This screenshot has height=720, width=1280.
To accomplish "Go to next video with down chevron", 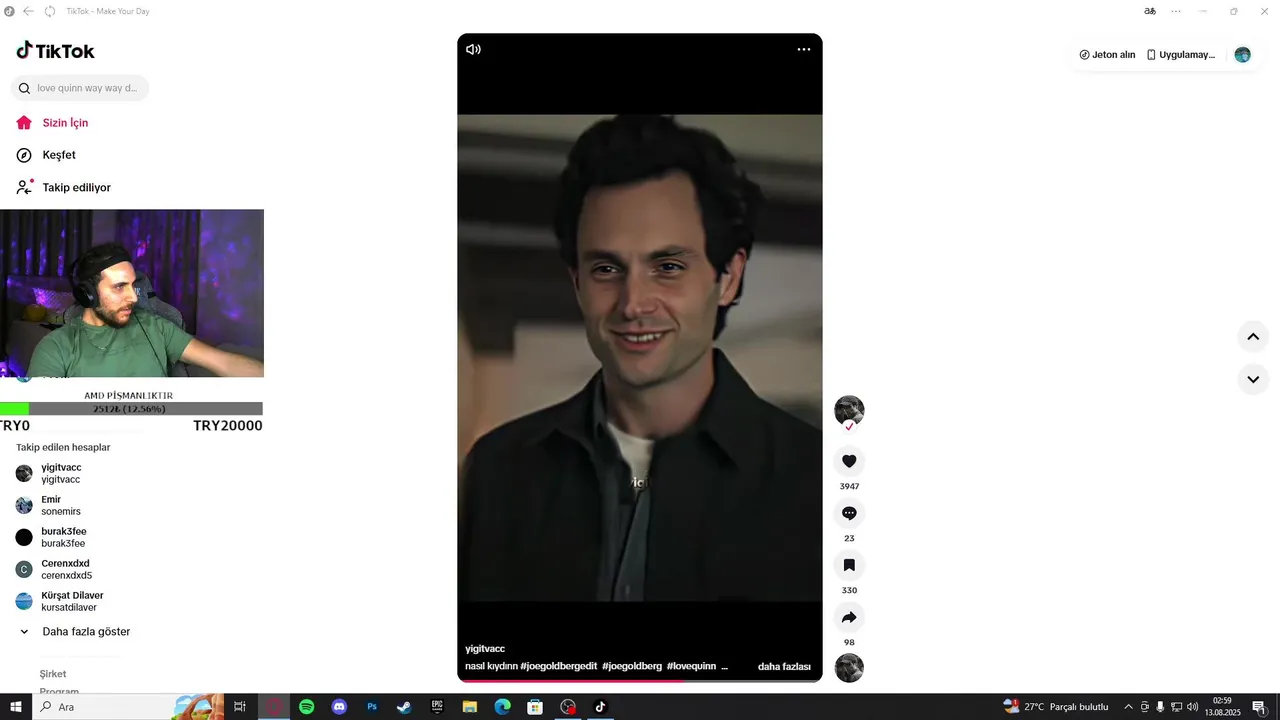I will [x=1253, y=380].
